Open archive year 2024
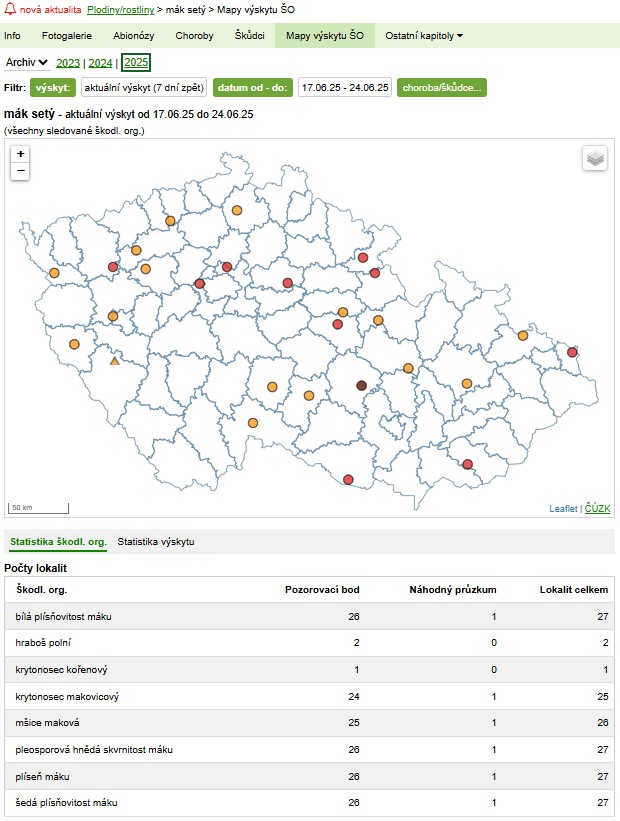This screenshot has height=821, width=620. click(100, 63)
